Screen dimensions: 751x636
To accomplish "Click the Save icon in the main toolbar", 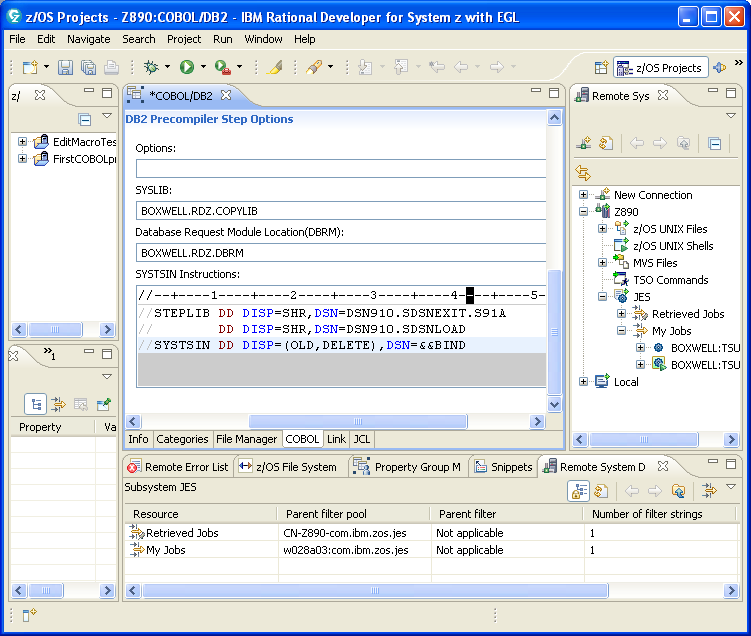I will click(x=65, y=67).
